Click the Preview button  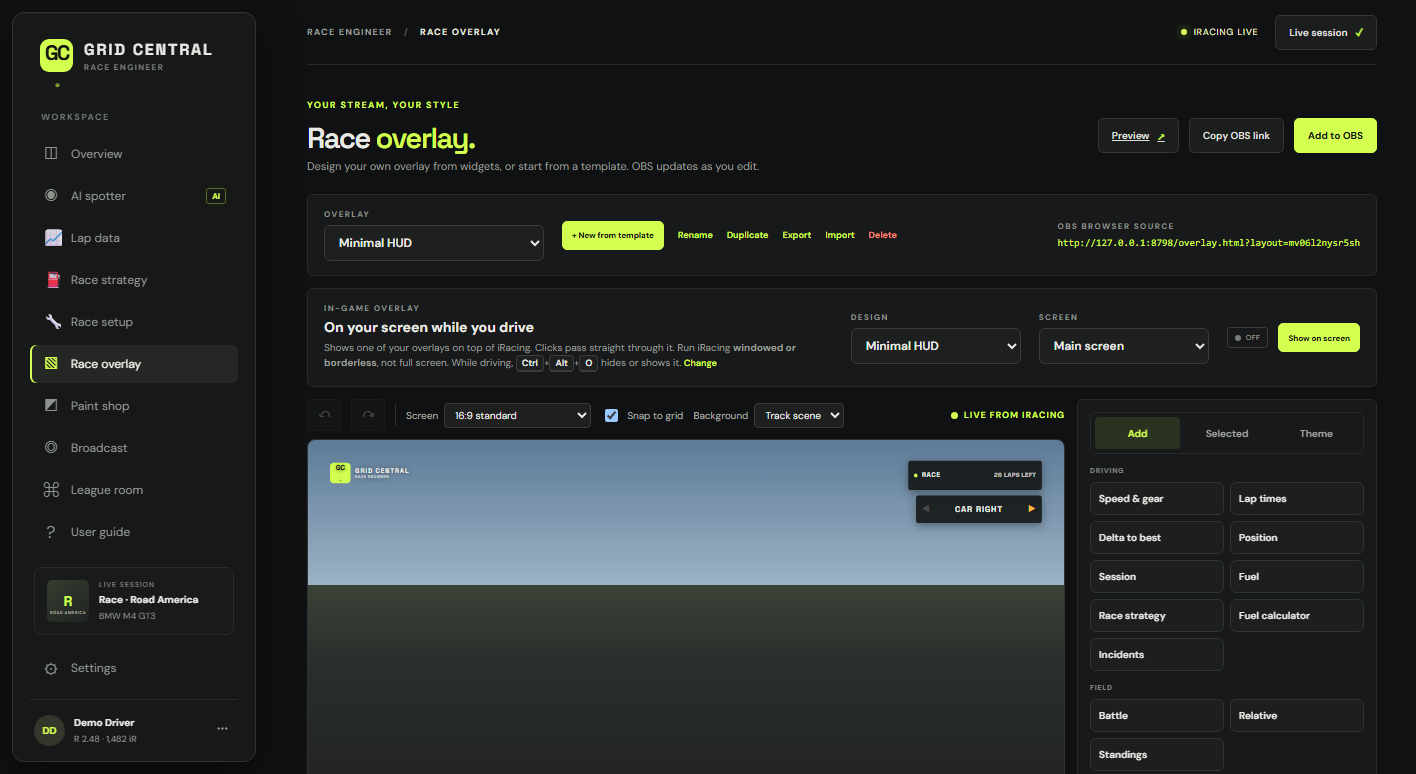coord(1138,136)
